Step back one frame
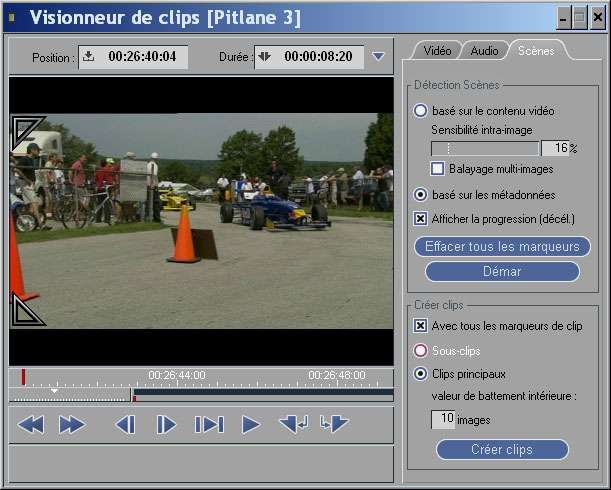The width and height of the screenshot is (611, 490). 125,425
